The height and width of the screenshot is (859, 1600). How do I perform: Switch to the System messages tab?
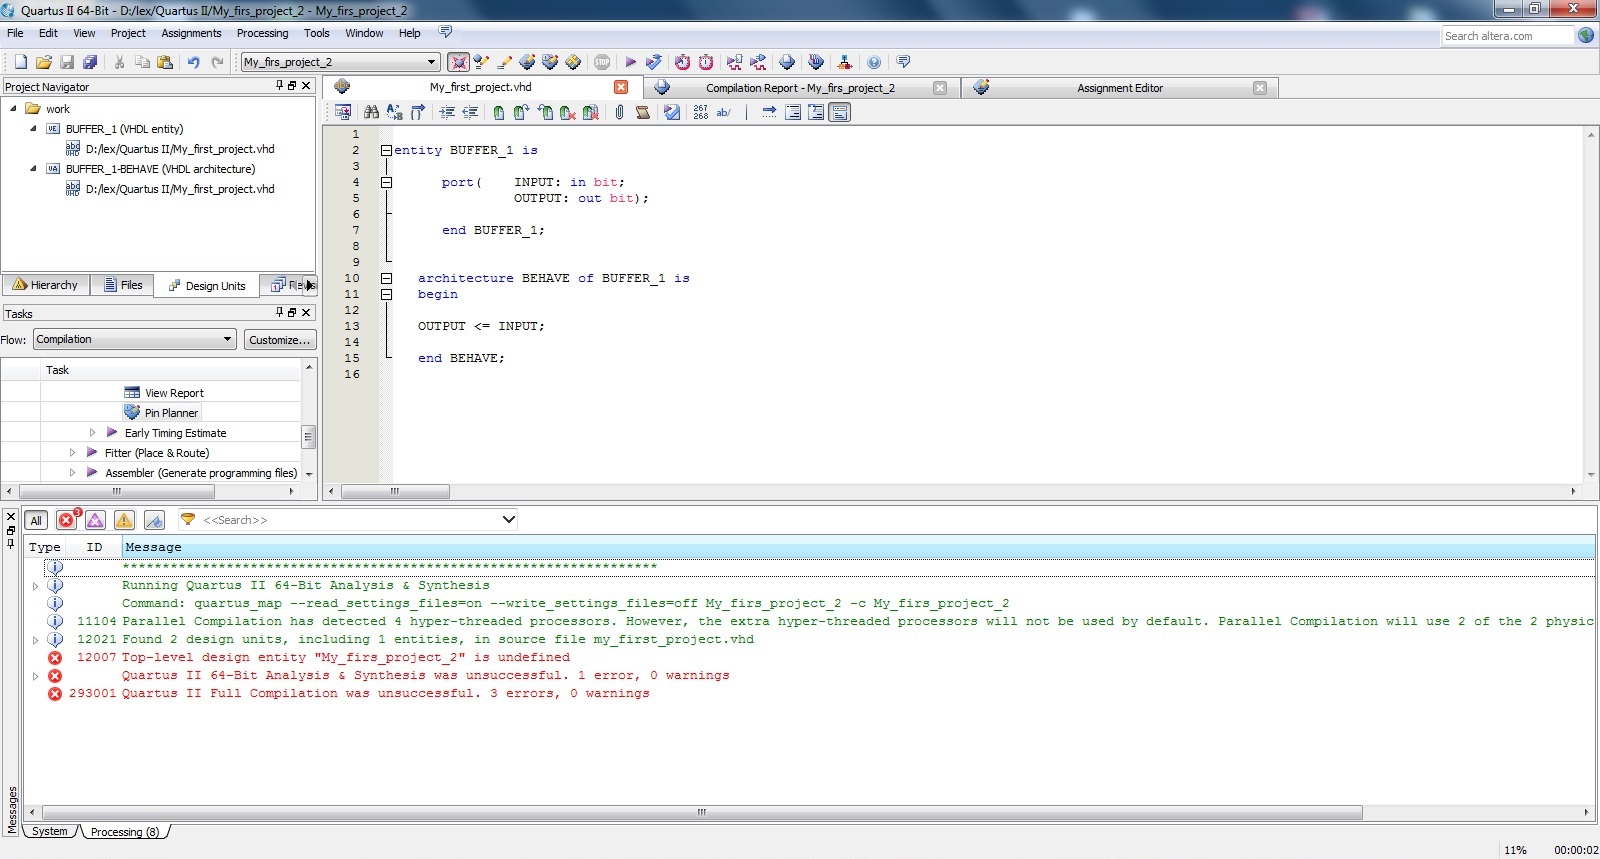coord(50,831)
